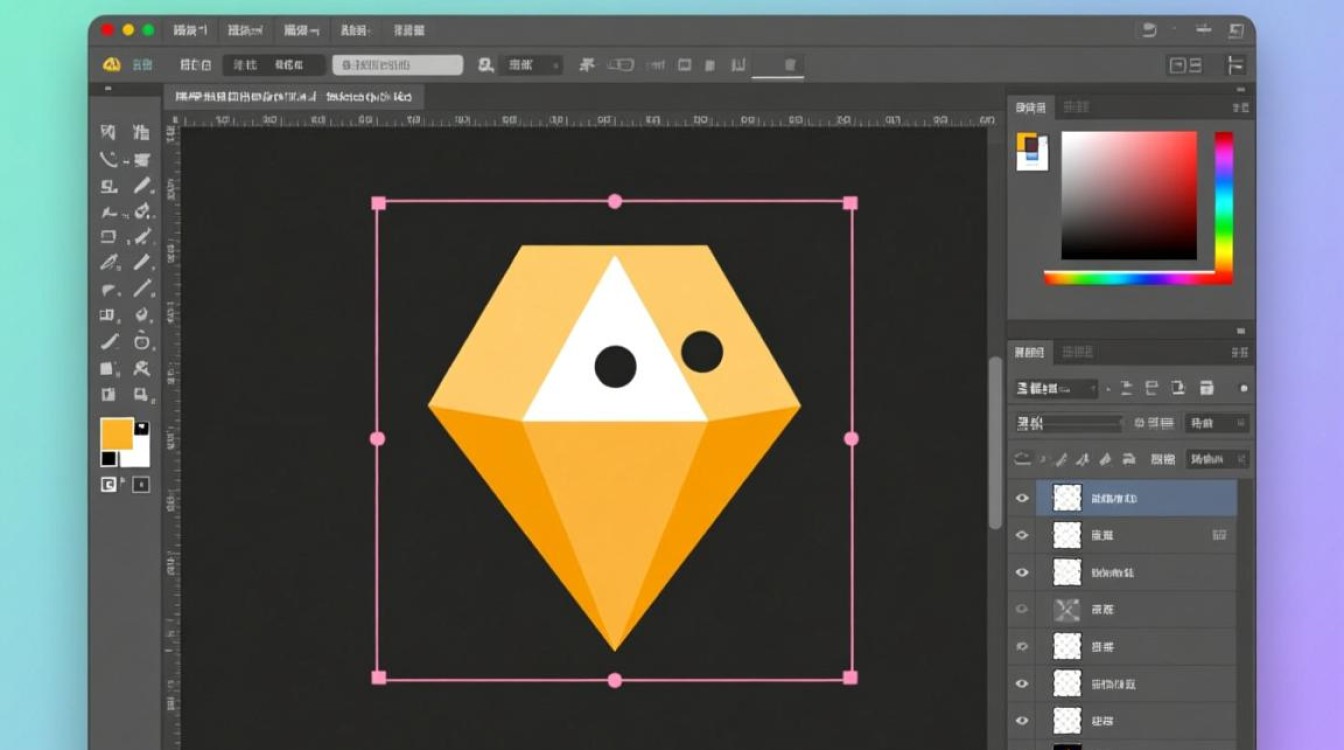
Task: Click the badge icon on the second layer row
Action: (x=1219, y=535)
